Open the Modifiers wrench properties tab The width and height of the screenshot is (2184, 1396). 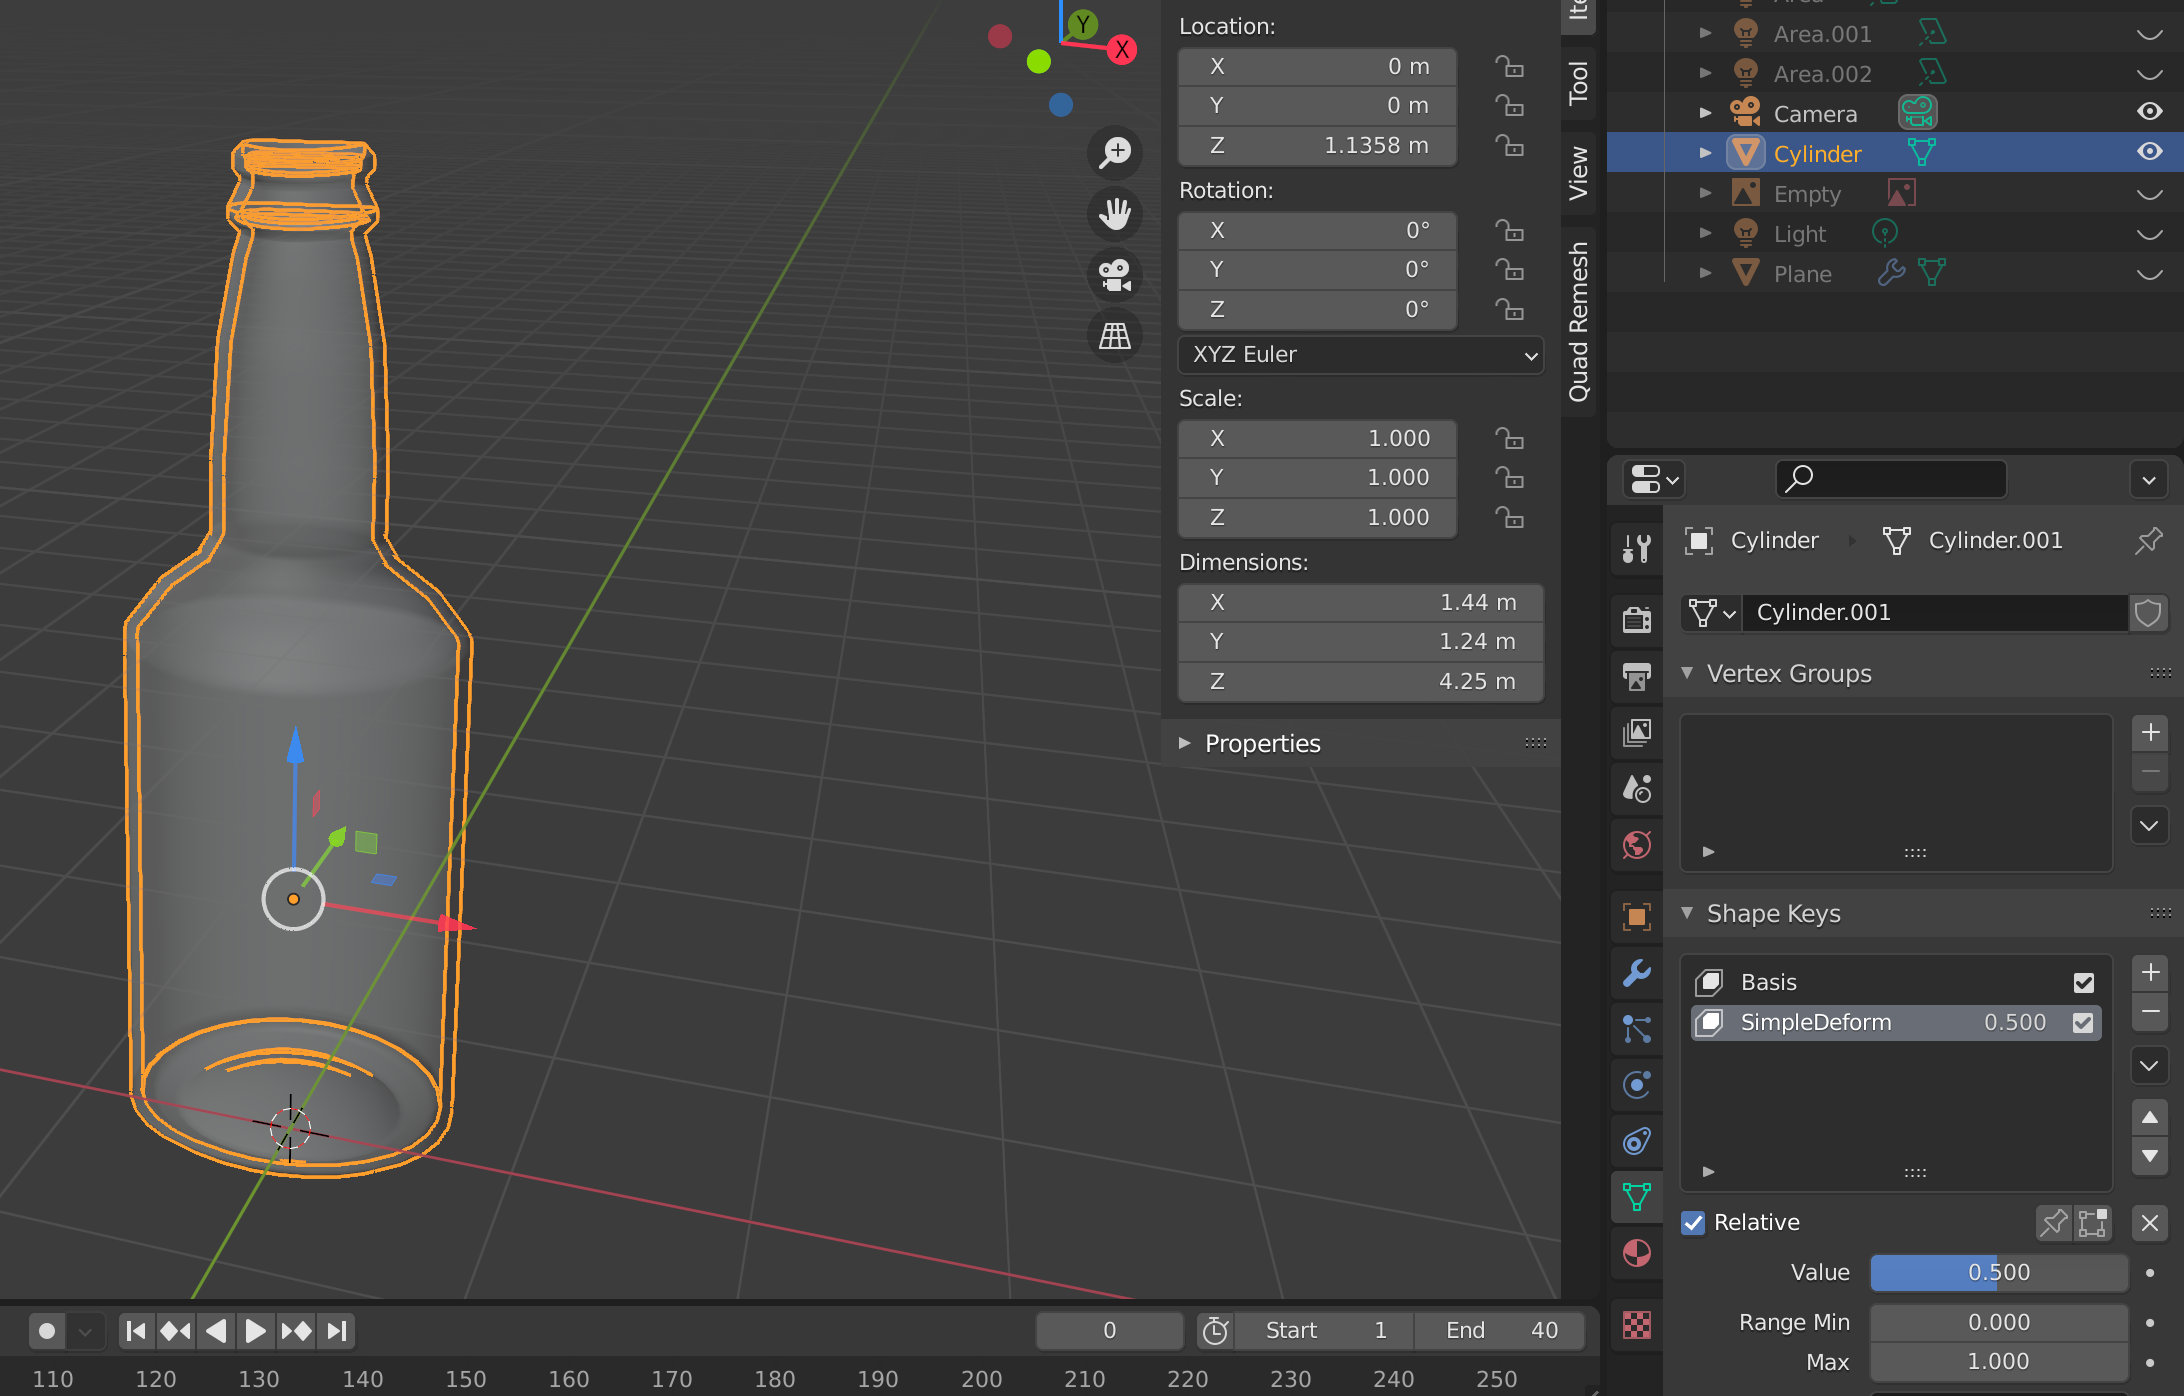(1637, 972)
